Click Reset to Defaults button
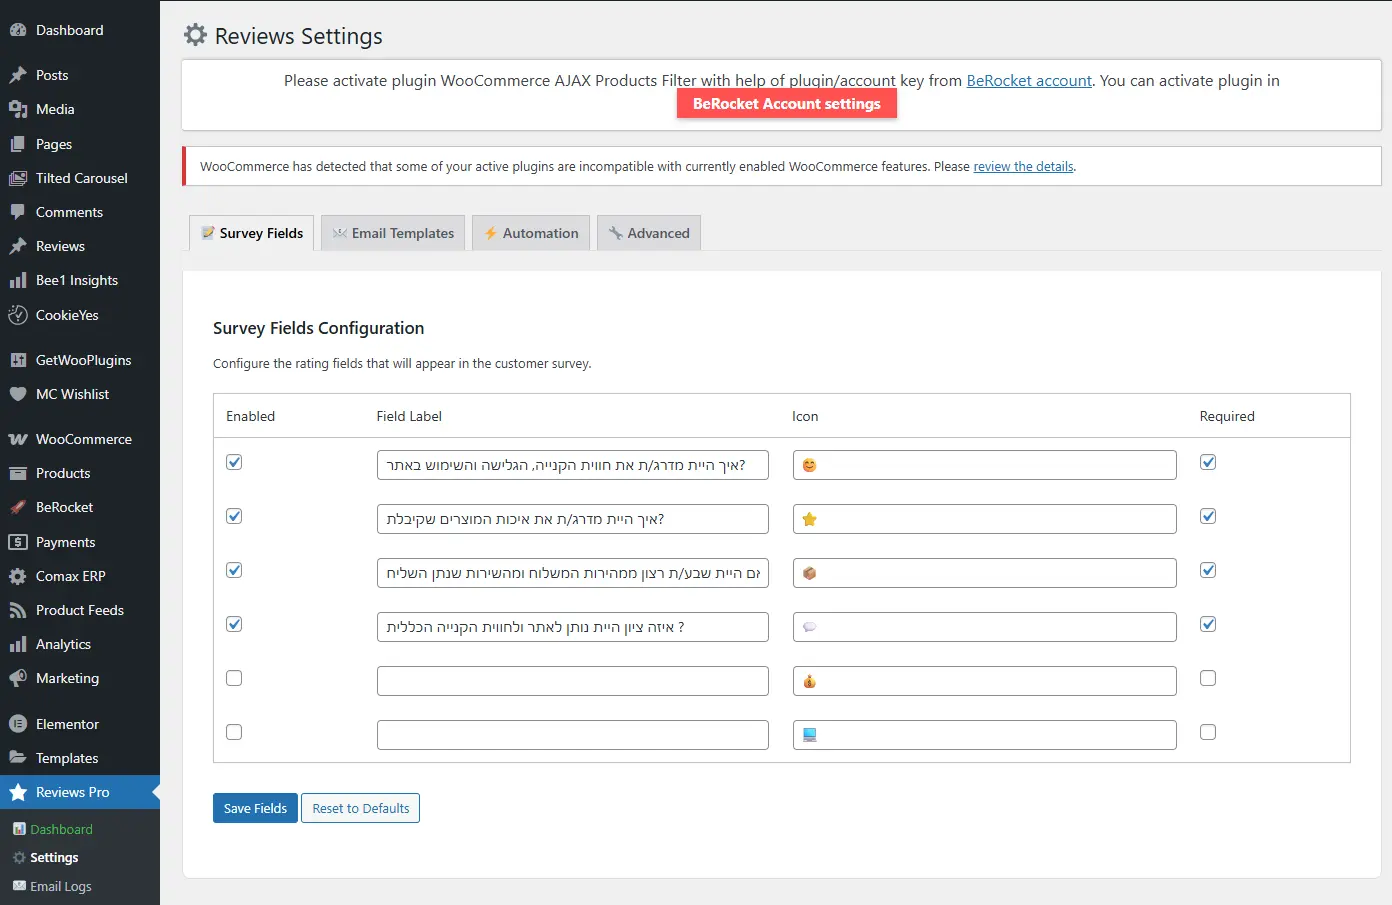Viewport: 1392px width, 905px height. coord(360,808)
